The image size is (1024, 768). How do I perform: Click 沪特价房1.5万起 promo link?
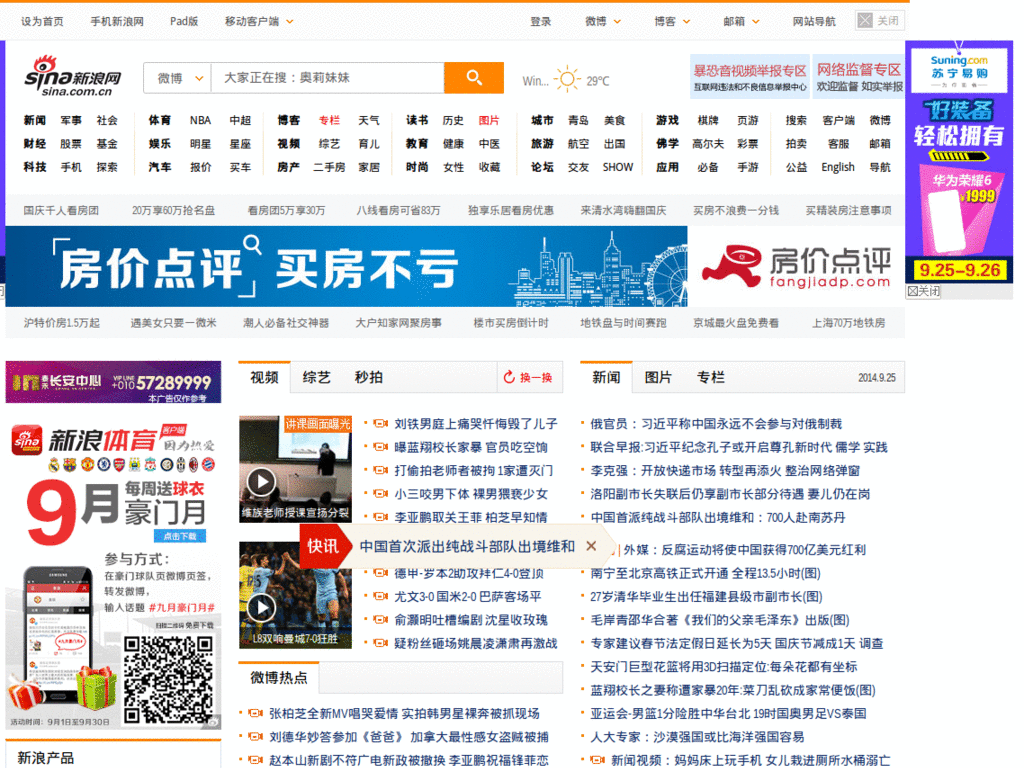point(61,323)
